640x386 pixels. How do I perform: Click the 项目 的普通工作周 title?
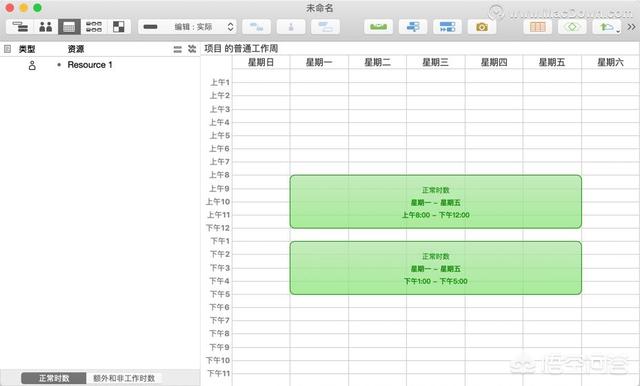tap(241, 49)
